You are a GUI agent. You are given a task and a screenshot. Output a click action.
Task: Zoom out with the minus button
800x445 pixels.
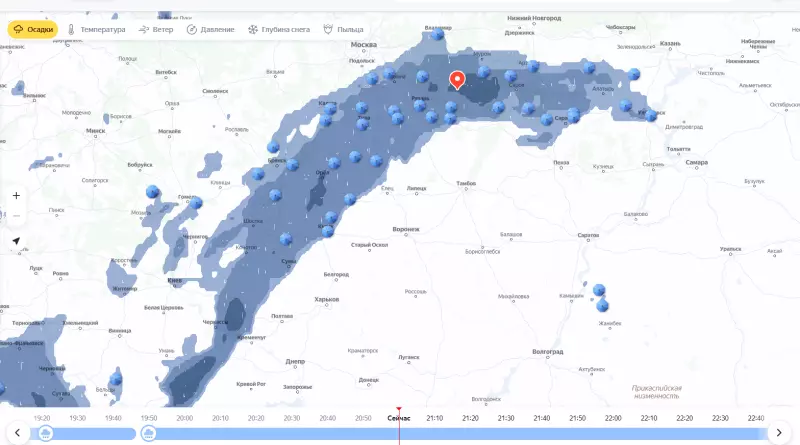coord(16,215)
